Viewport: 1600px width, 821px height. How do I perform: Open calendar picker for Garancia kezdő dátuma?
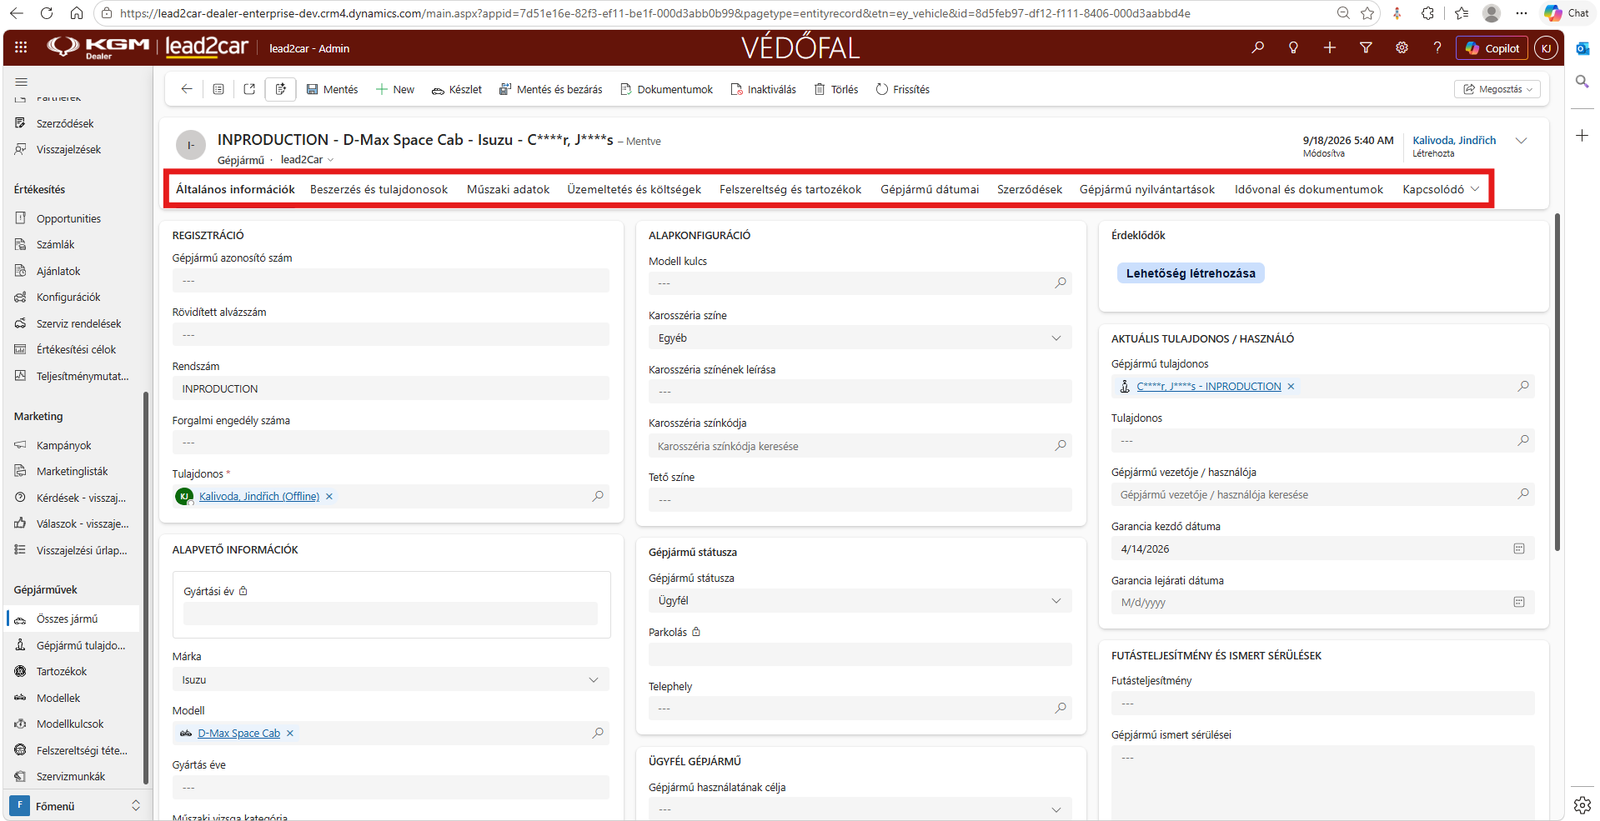point(1519,549)
